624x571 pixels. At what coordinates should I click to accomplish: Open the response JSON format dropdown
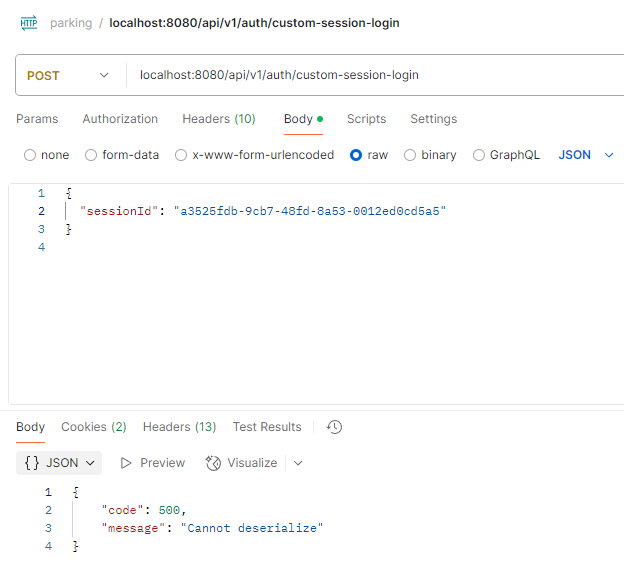[x=59, y=463]
